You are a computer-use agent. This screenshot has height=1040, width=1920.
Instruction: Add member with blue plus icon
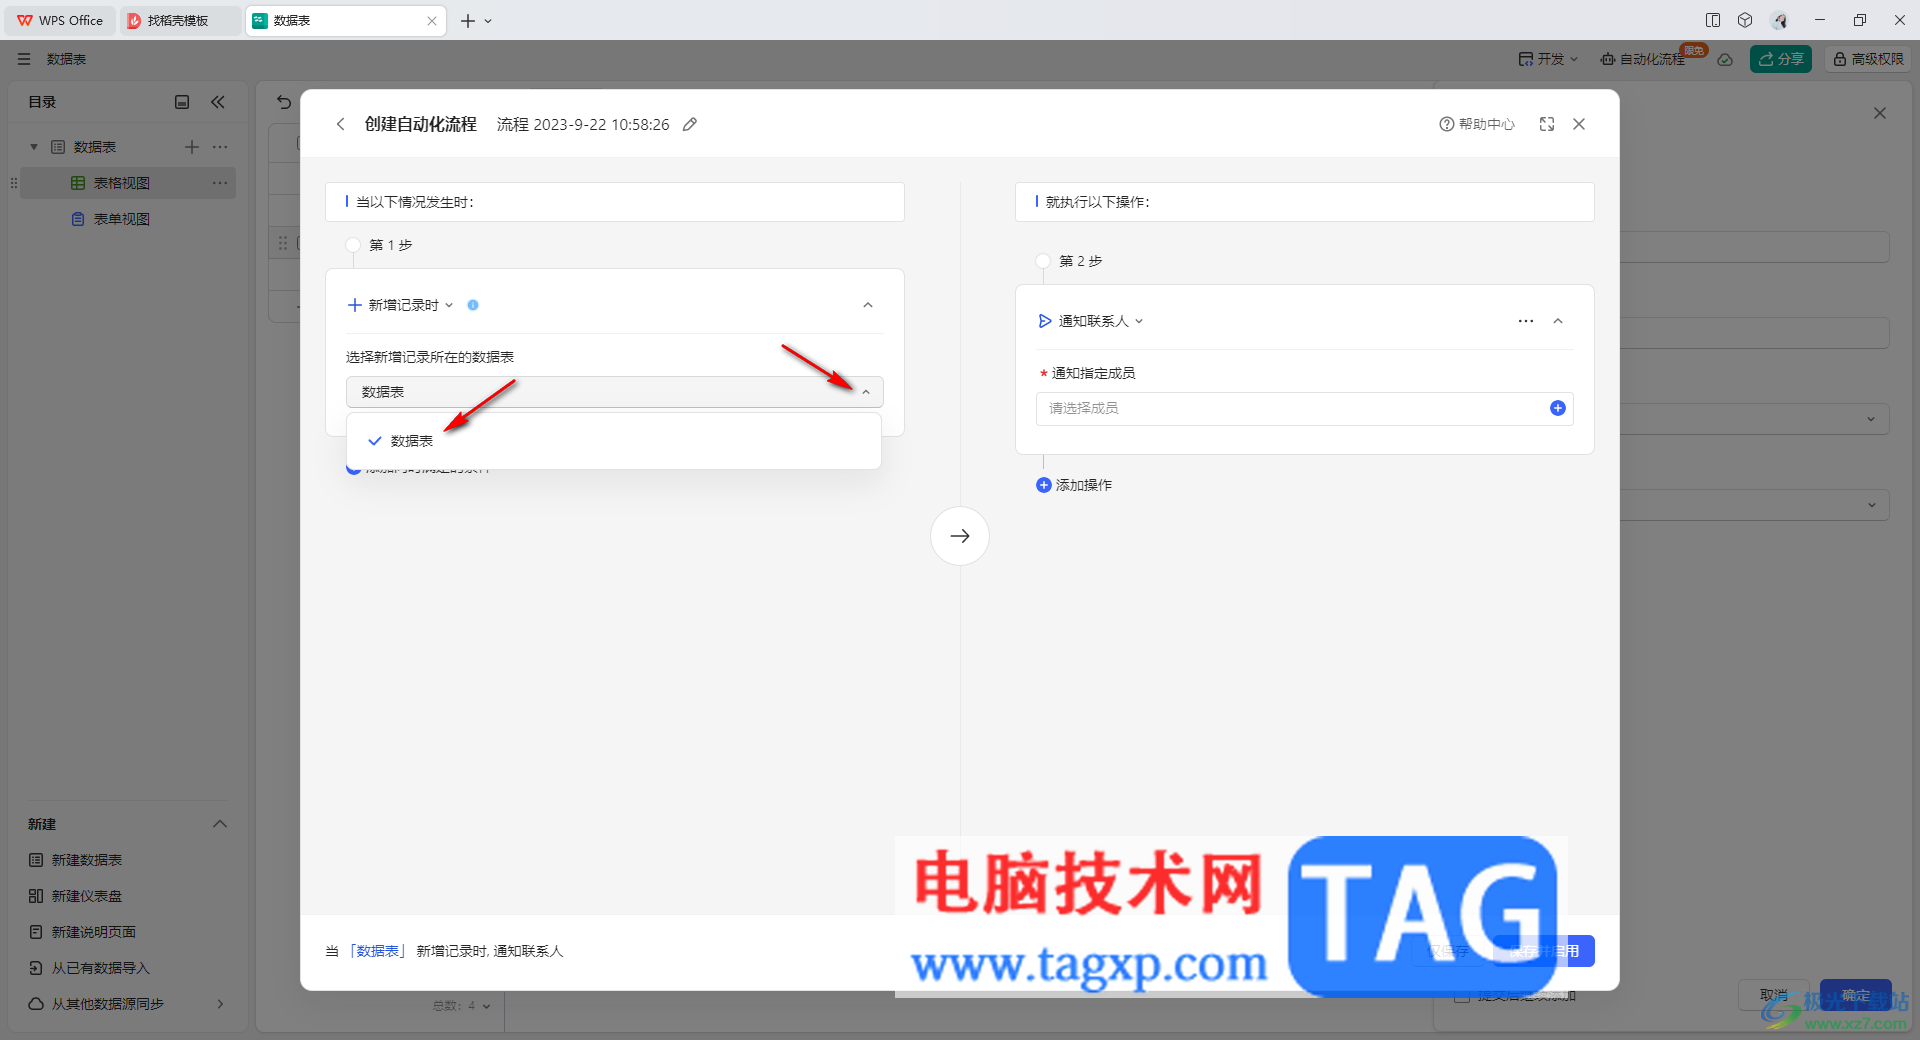pos(1558,408)
